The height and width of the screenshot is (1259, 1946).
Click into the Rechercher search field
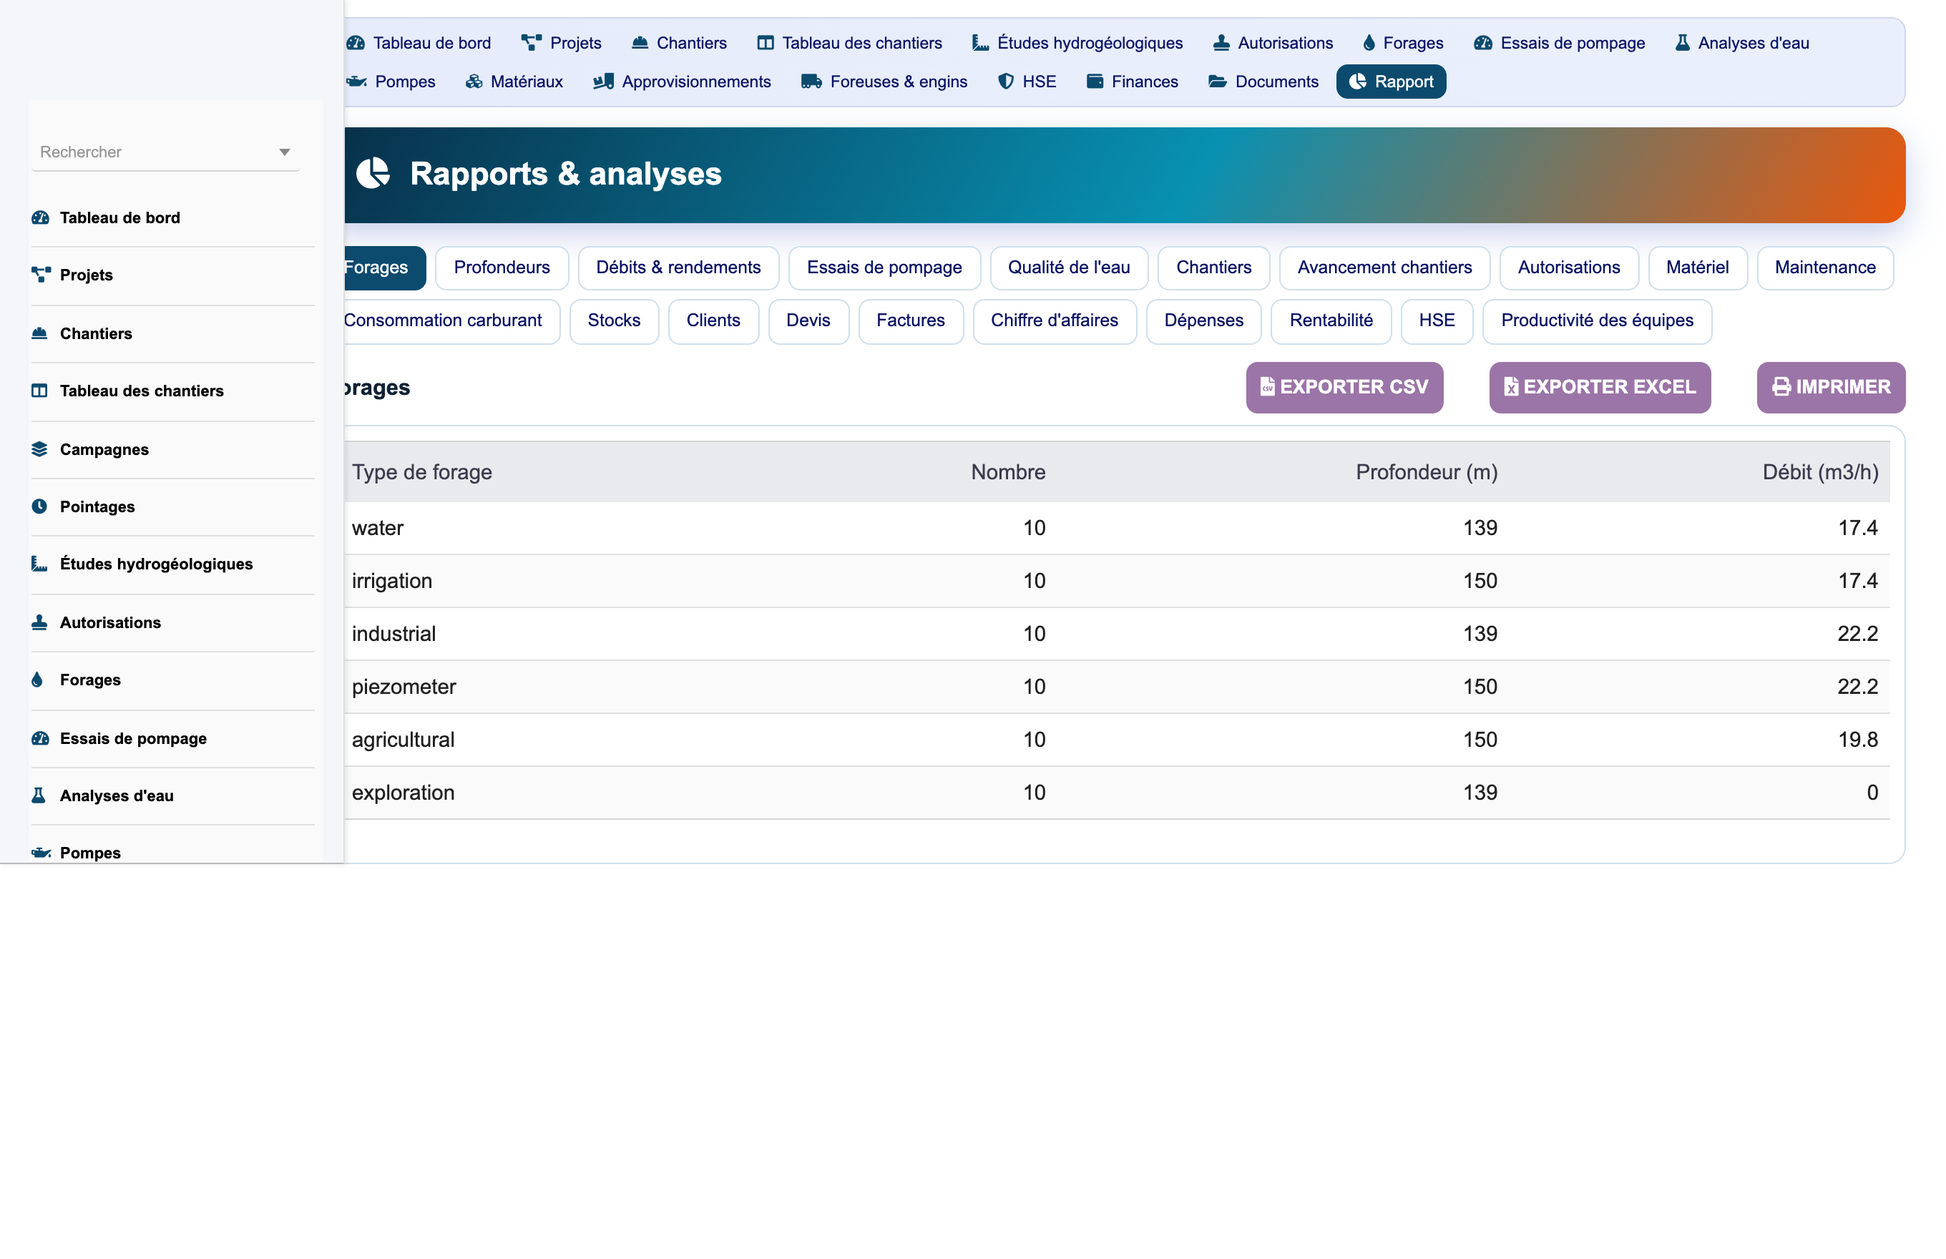click(x=165, y=152)
